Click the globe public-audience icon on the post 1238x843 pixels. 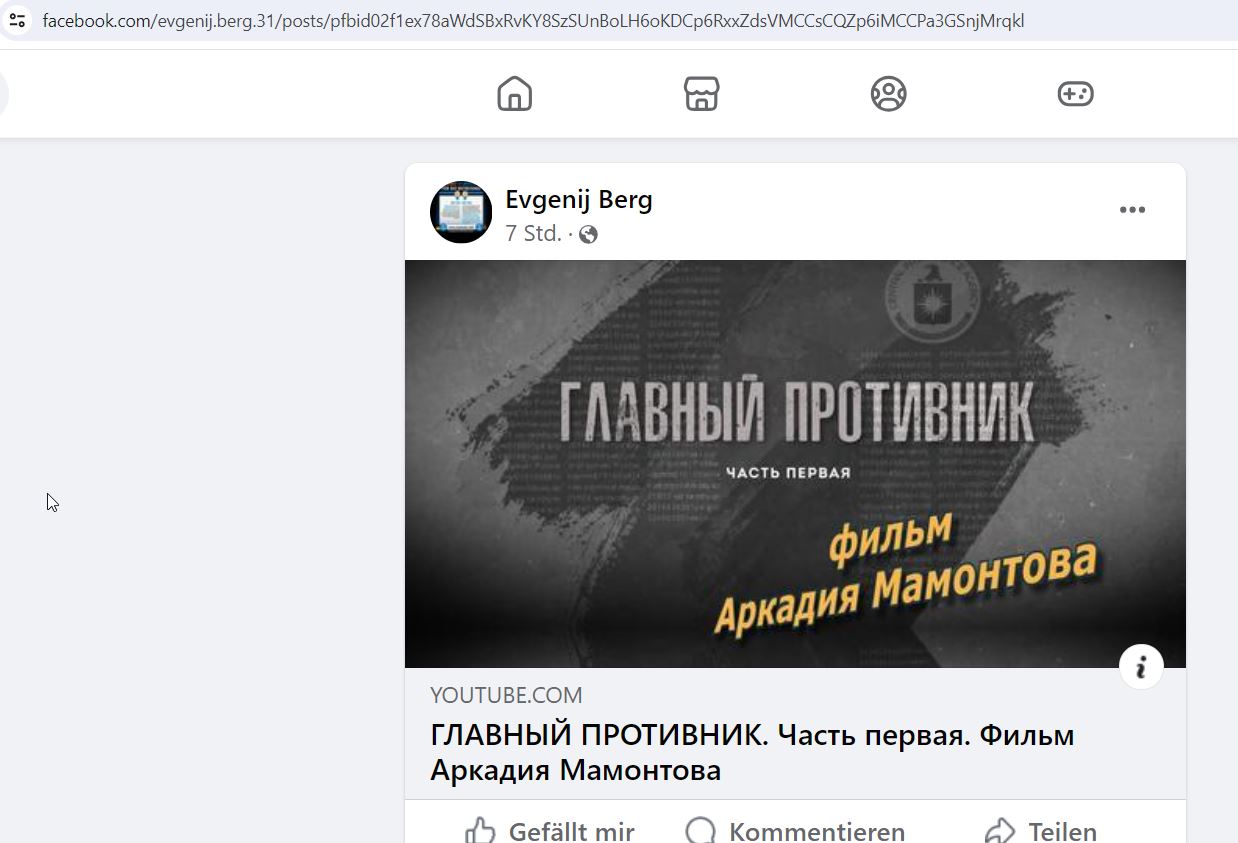(589, 235)
